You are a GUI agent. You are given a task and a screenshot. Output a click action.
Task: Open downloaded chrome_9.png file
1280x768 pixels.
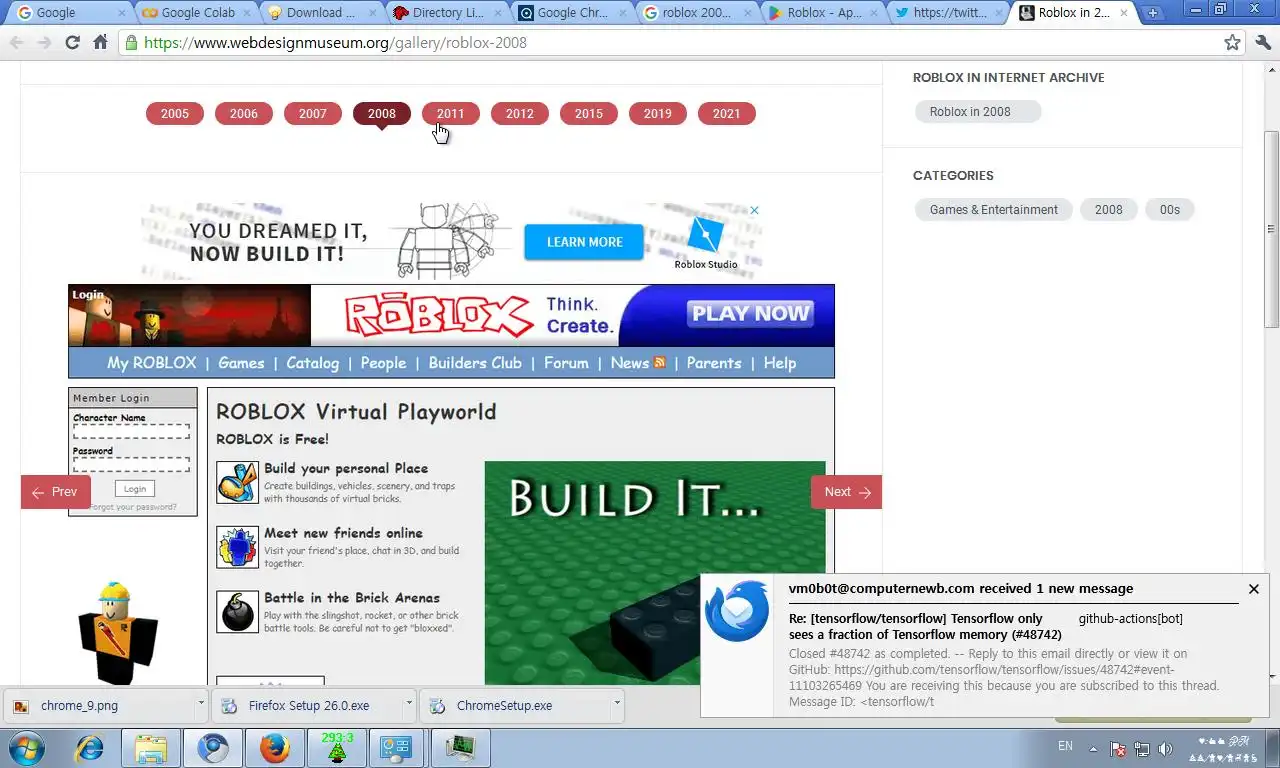tap(100, 705)
